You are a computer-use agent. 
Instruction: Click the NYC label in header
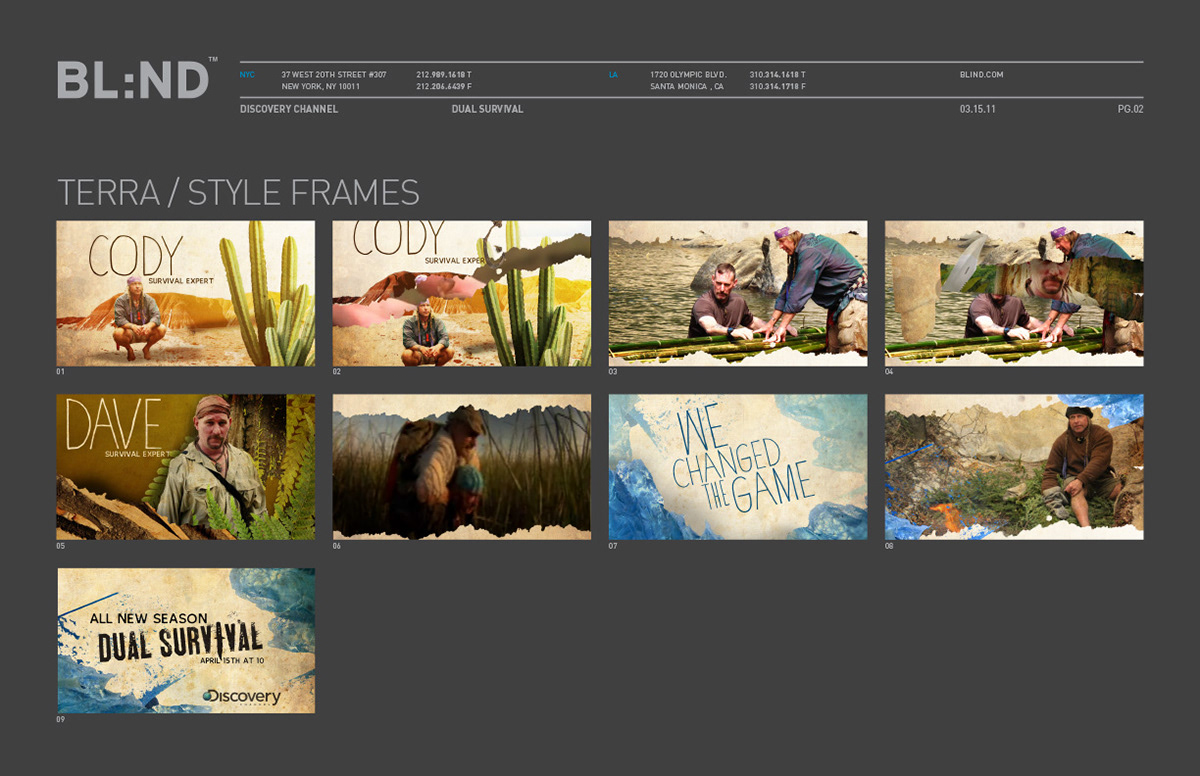click(247, 75)
